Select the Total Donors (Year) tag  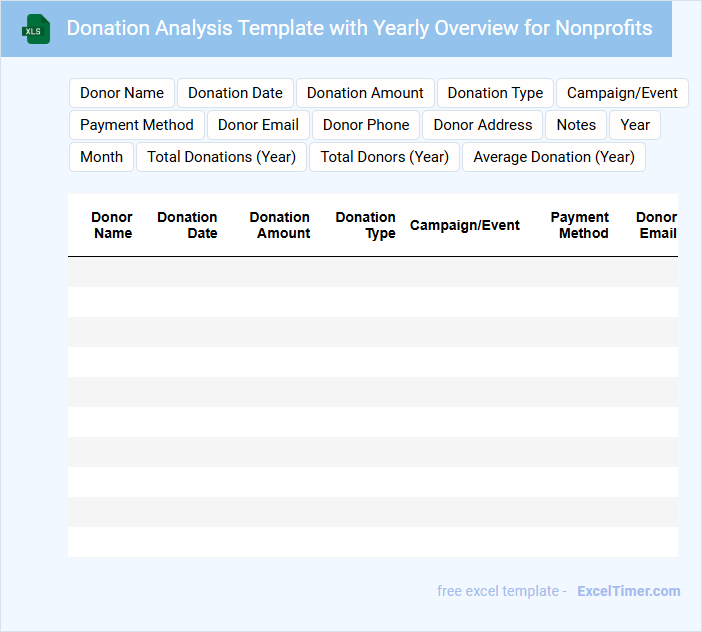click(x=385, y=157)
